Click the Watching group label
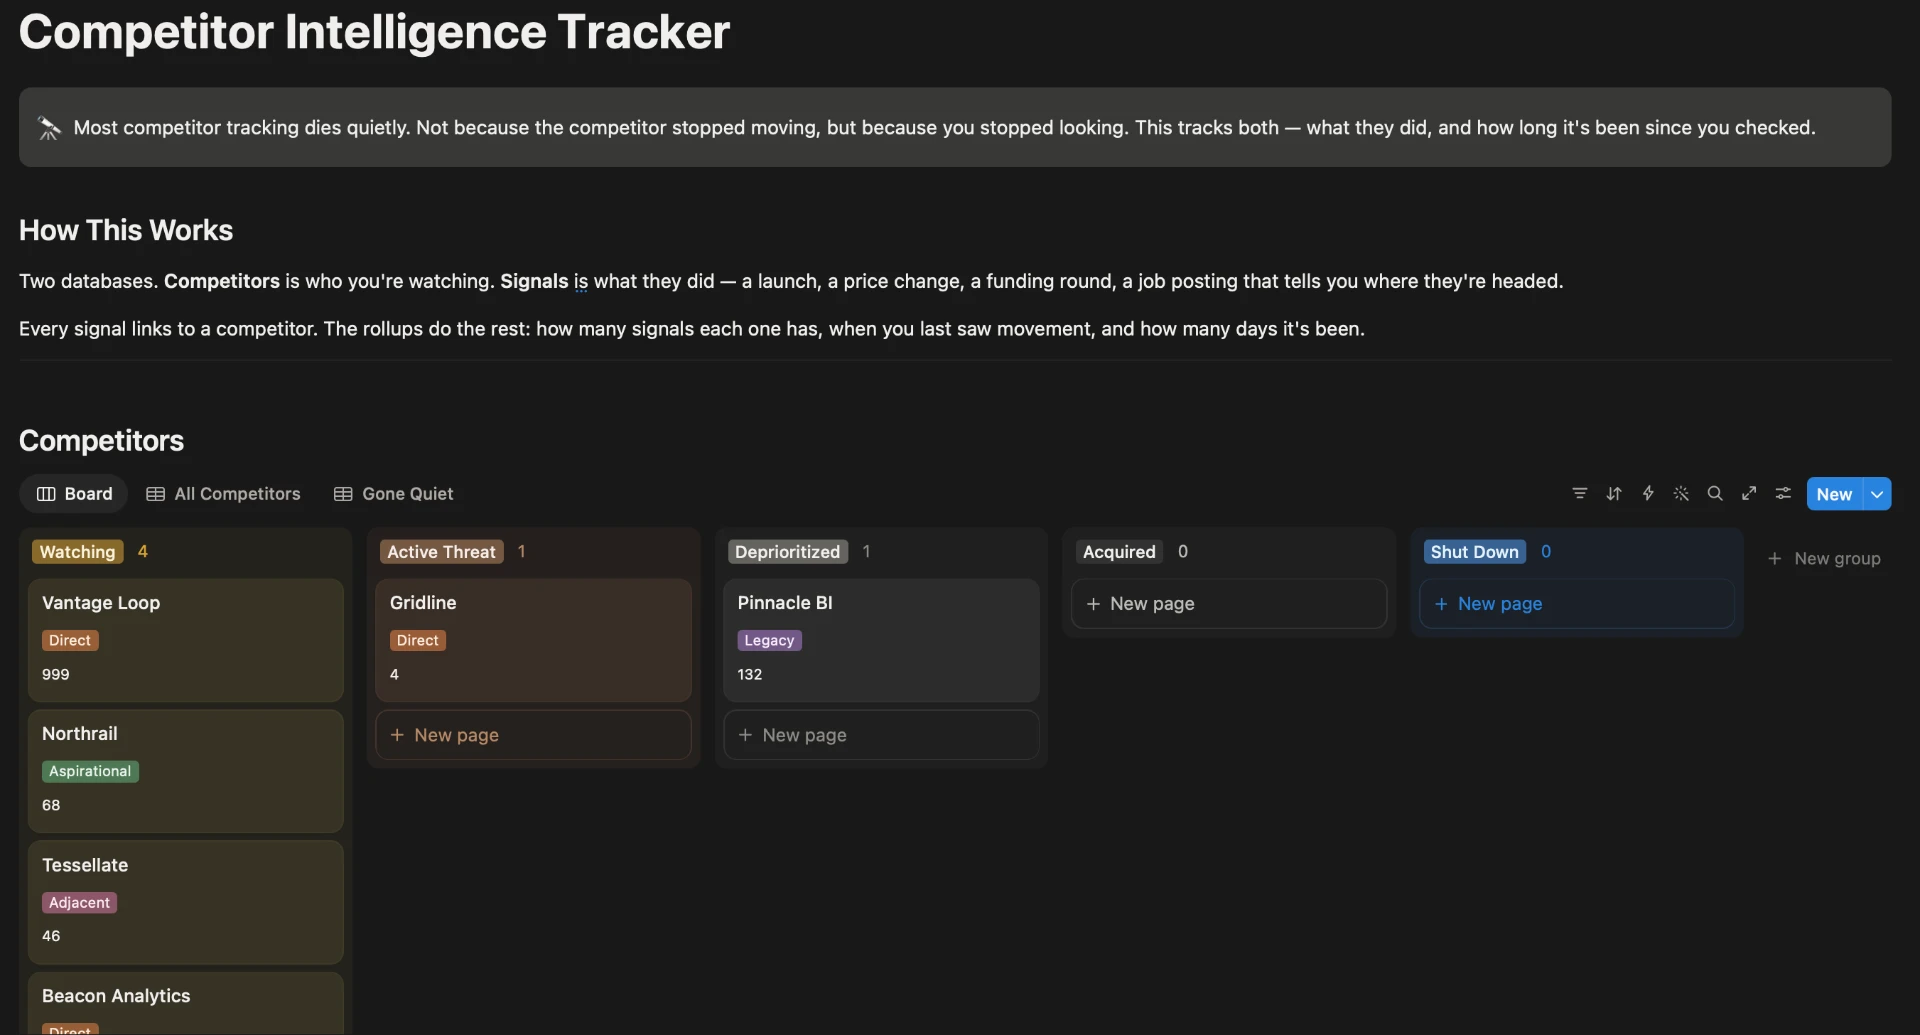The width and height of the screenshot is (1920, 1035). 77,552
